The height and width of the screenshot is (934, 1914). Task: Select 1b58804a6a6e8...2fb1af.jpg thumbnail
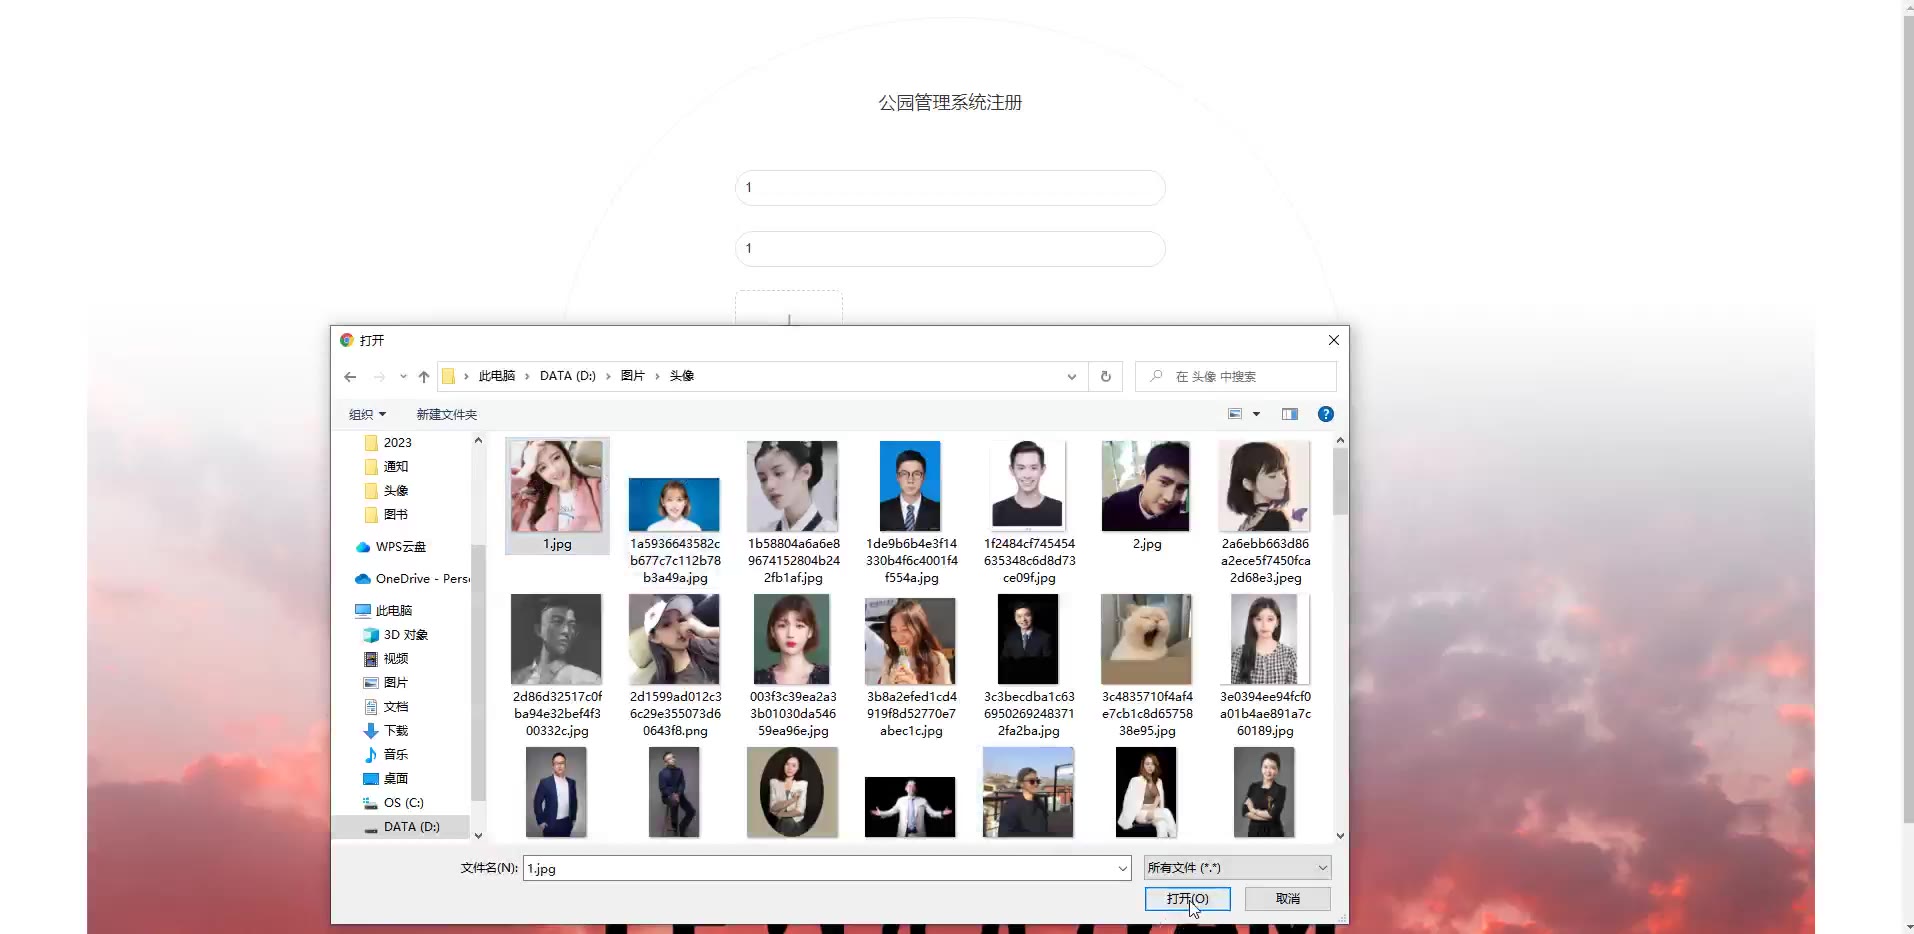(x=792, y=487)
